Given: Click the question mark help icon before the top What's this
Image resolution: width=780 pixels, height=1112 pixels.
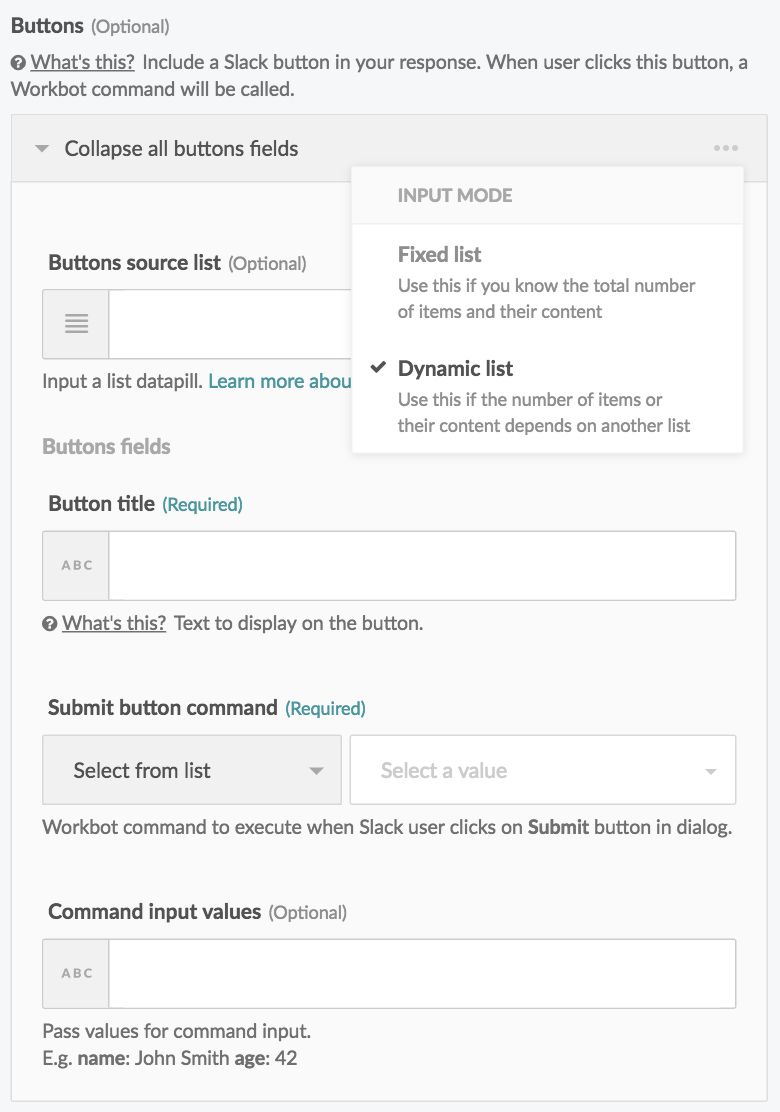Looking at the screenshot, I should (17, 62).
